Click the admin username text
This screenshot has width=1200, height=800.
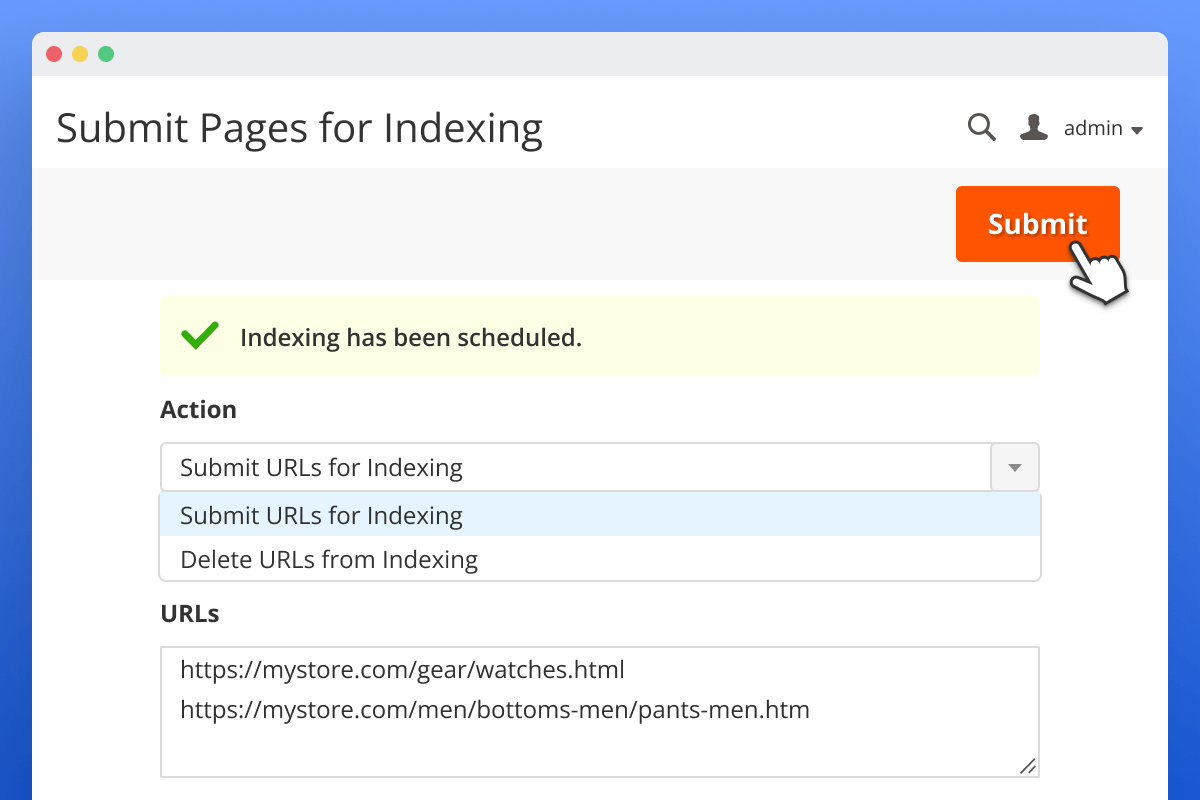pyautogui.click(x=1094, y=127)
